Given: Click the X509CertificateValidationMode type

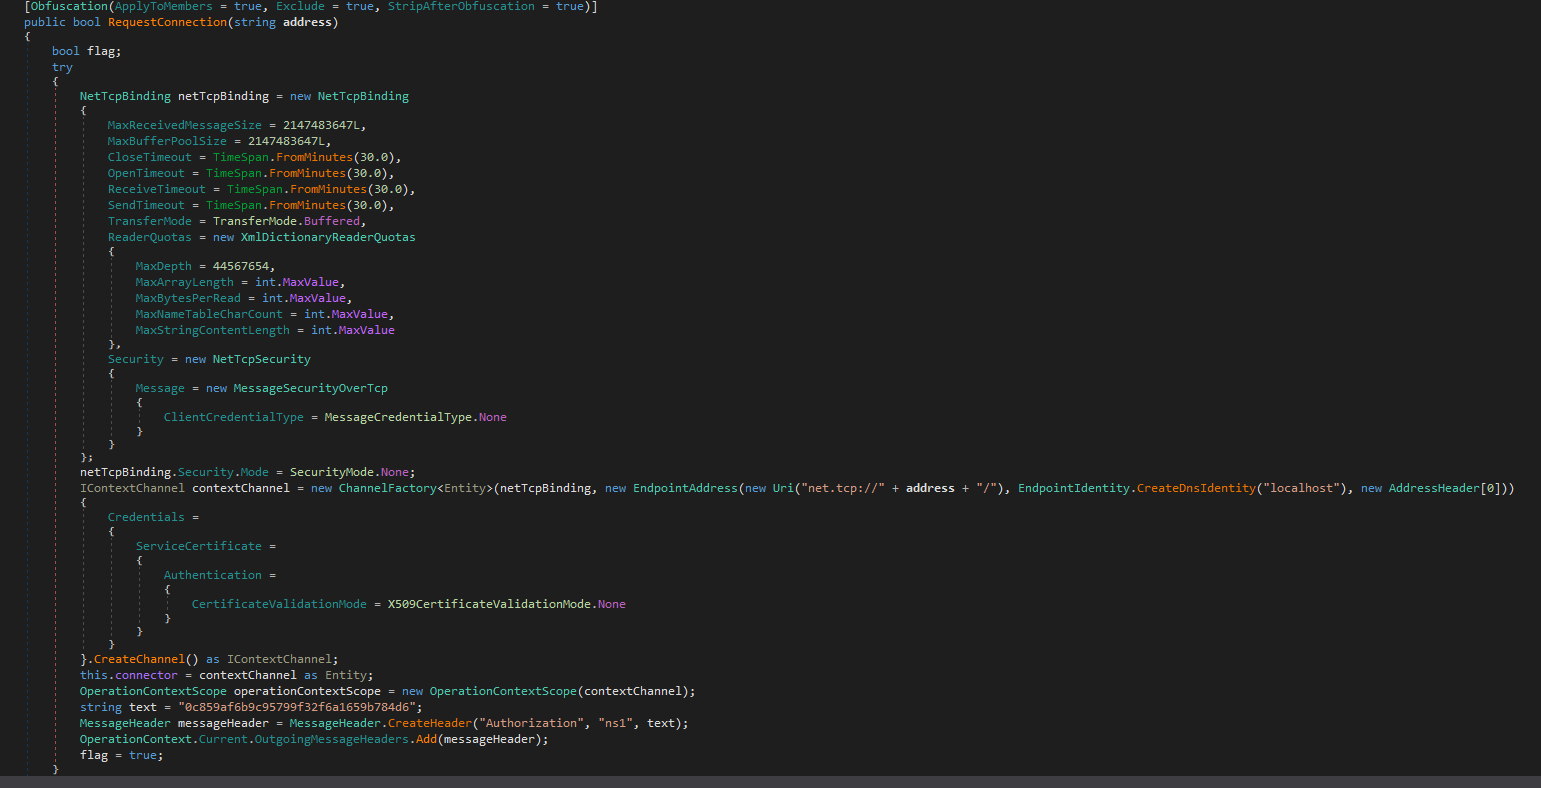Looking at the screenshot, I should click(489, 604).
